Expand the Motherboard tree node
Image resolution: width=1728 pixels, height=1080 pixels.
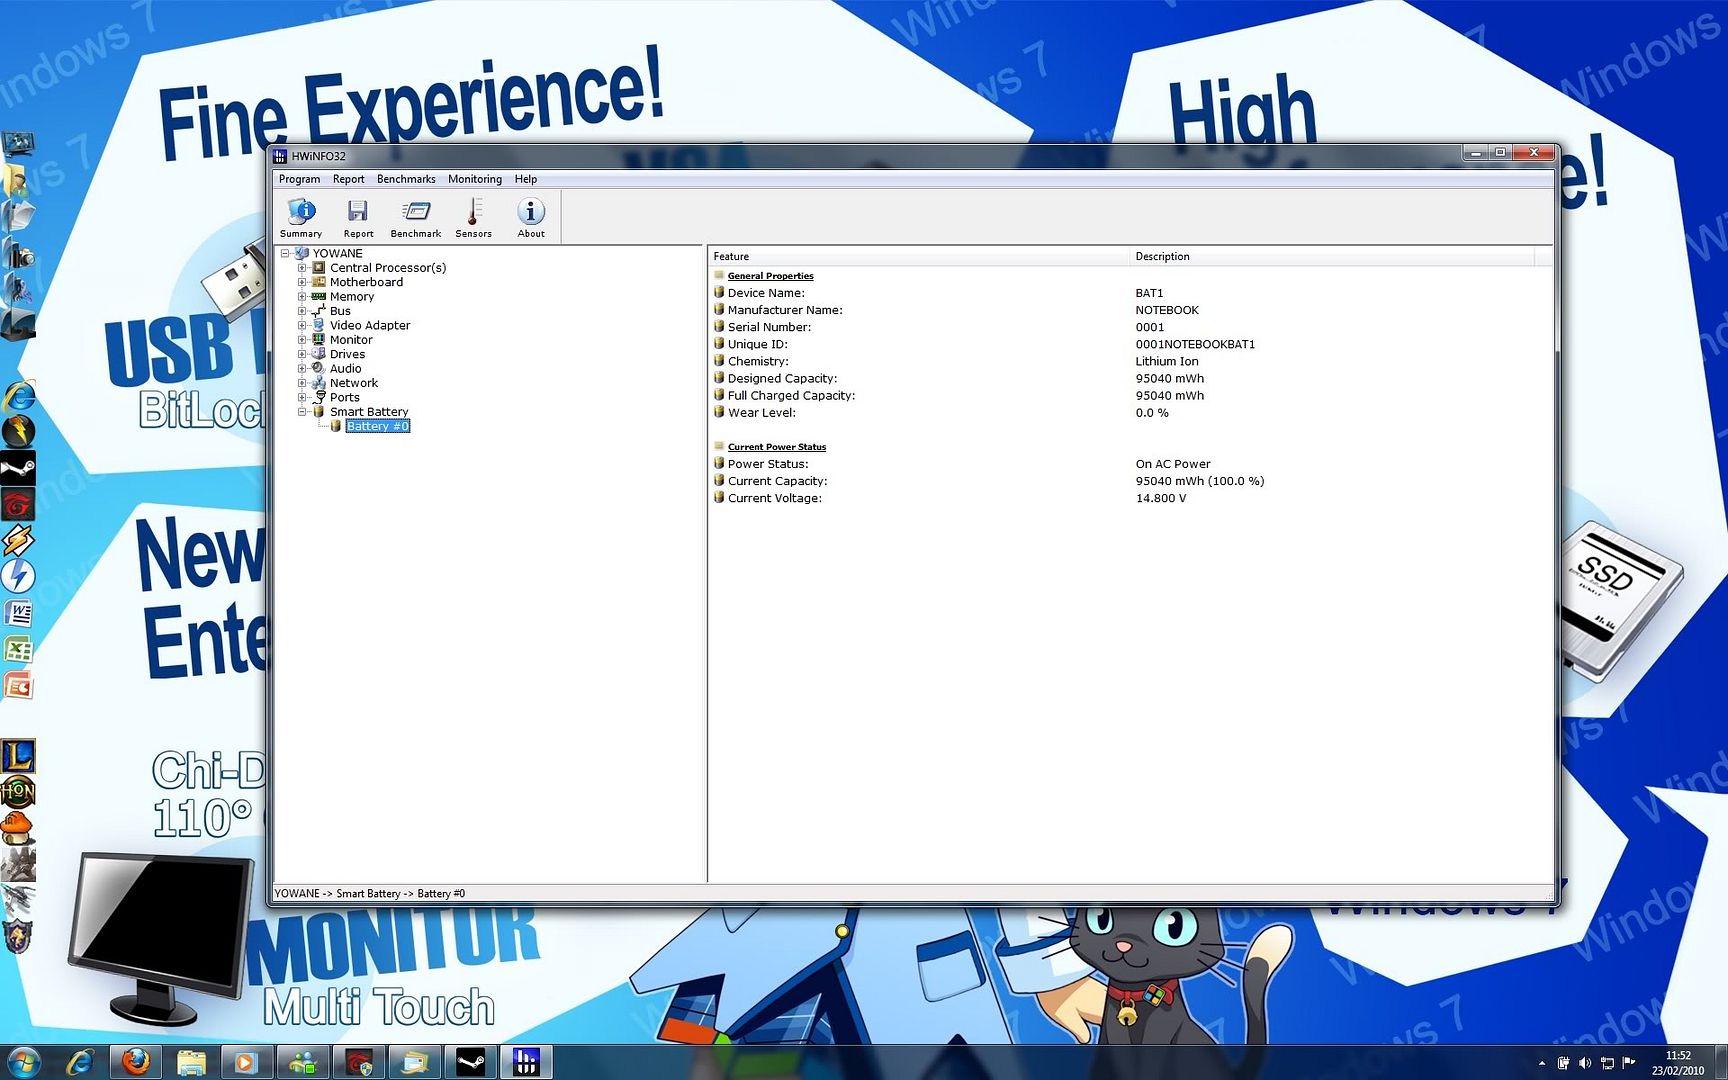(302, 282)
